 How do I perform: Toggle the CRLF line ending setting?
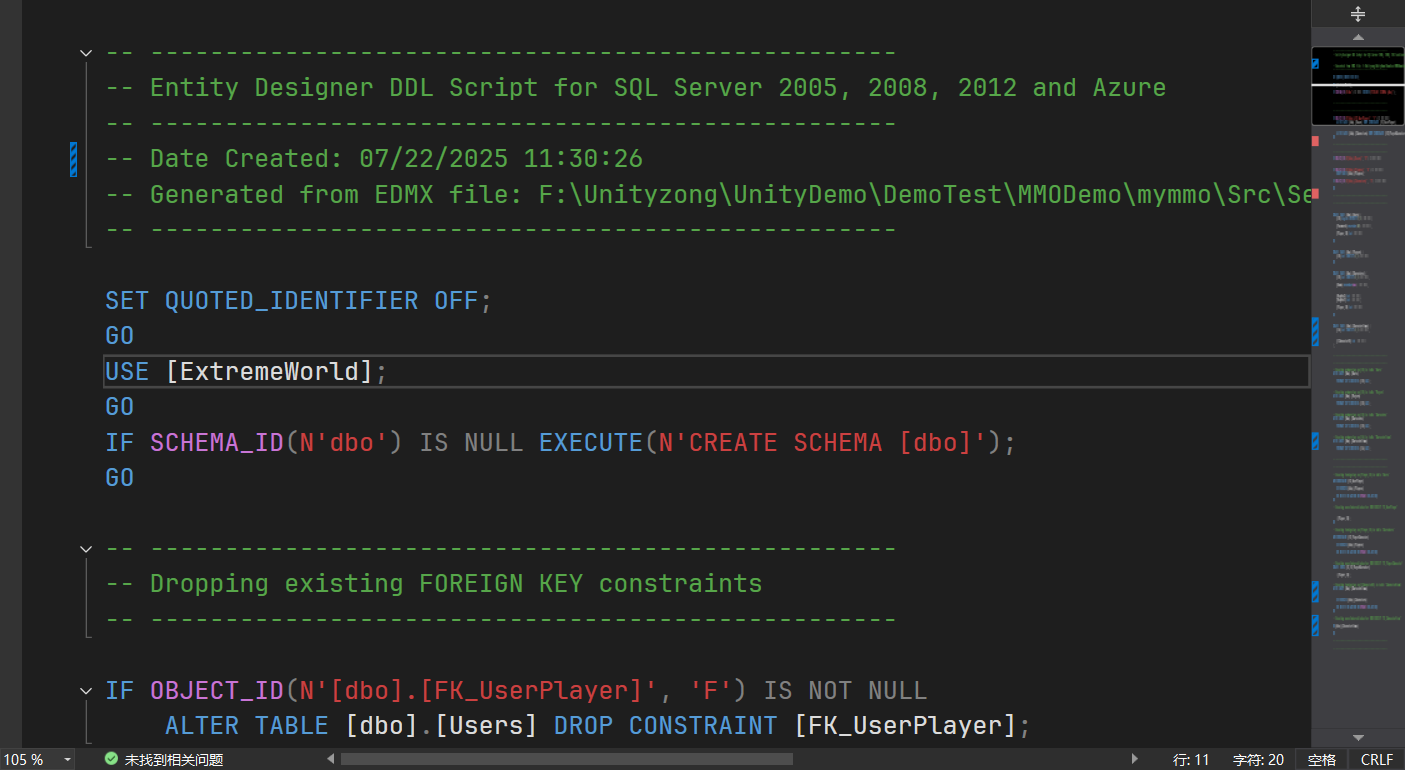click(1376, 759)
